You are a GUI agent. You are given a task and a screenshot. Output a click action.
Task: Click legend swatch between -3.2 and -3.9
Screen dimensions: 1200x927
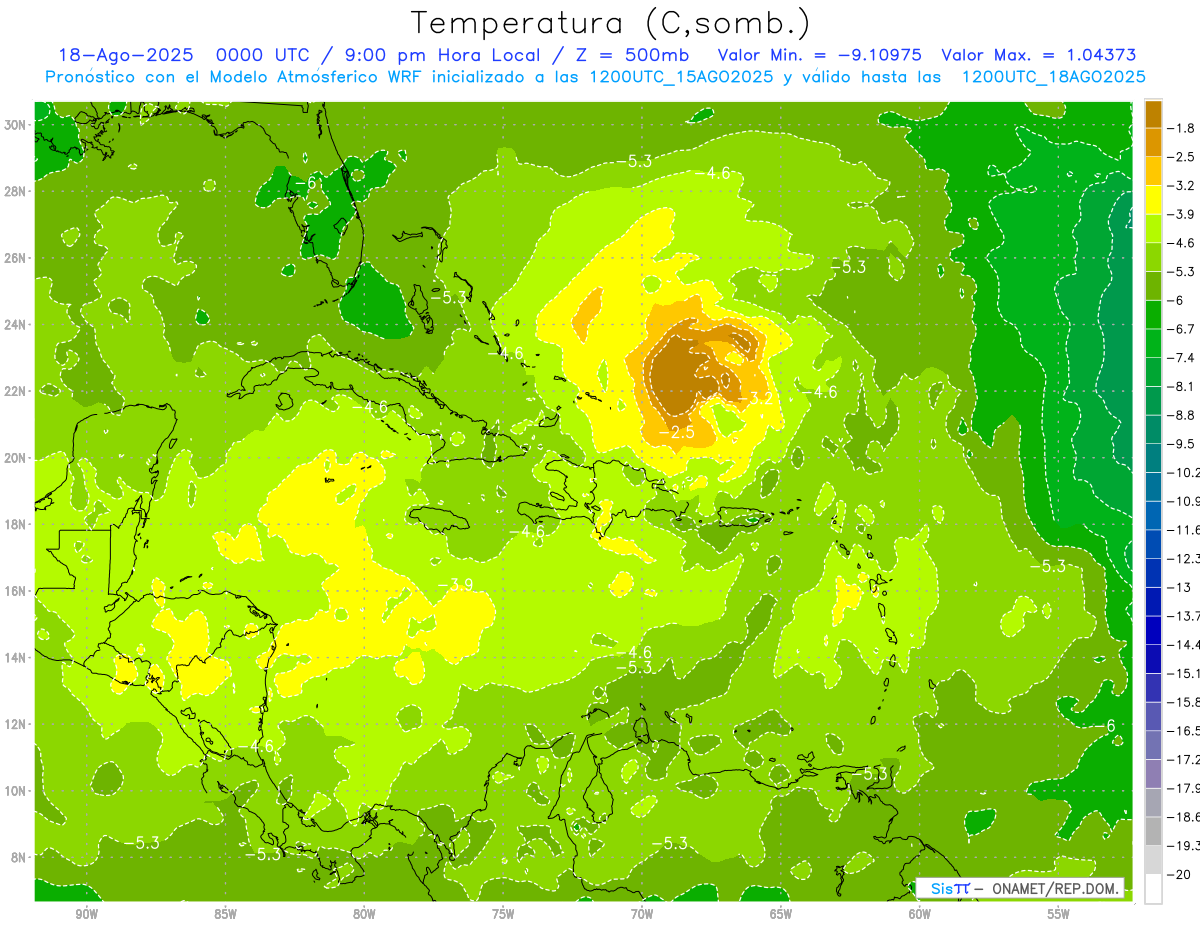(1153, 200)
